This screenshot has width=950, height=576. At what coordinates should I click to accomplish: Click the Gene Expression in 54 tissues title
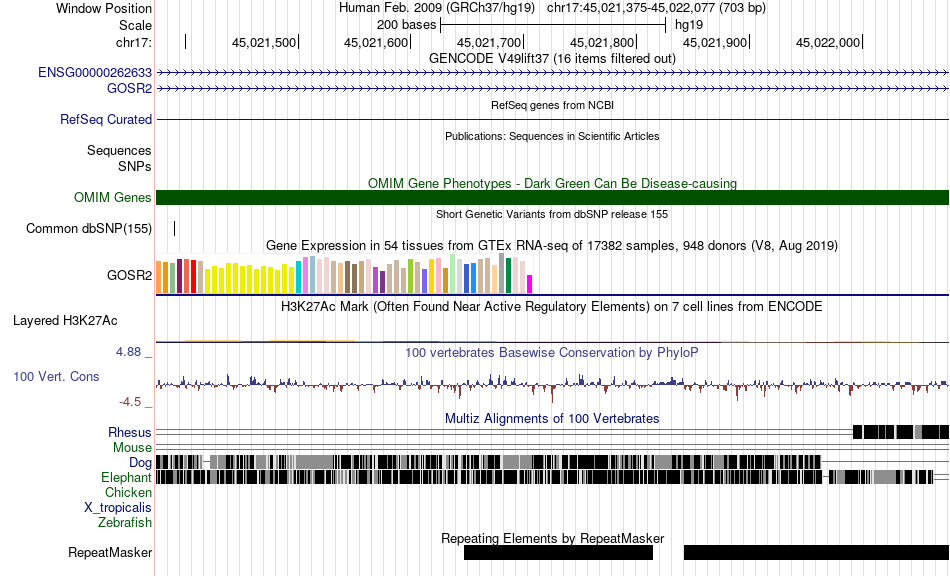click(x=552, y=246)
